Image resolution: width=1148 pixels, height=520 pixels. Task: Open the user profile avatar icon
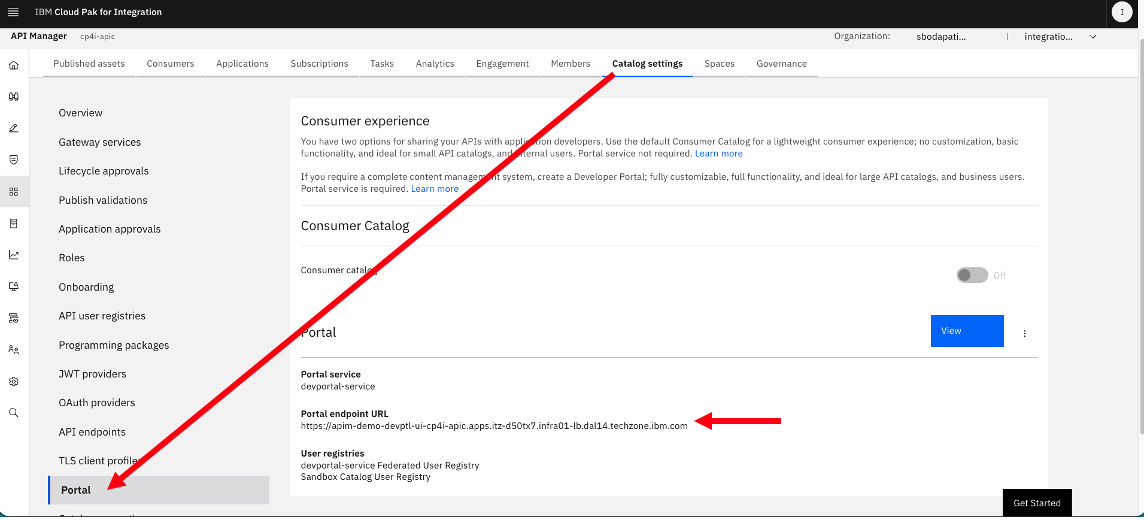pyautogui.click(x=1121, y=12)
